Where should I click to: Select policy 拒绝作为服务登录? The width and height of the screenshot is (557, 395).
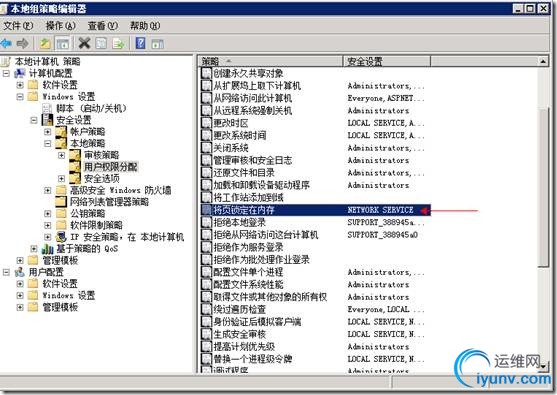click(248, 247)
